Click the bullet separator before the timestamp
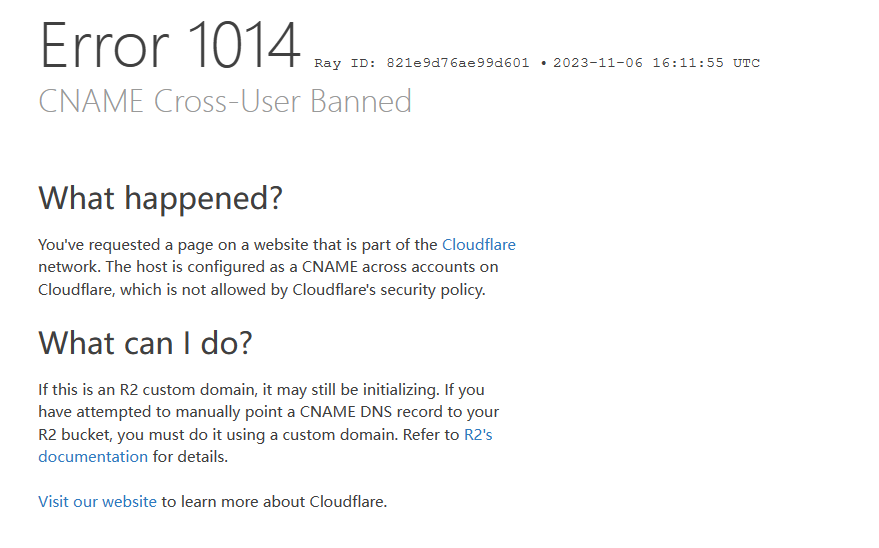This screenshot has width=879, height=548. coord(543,63)
